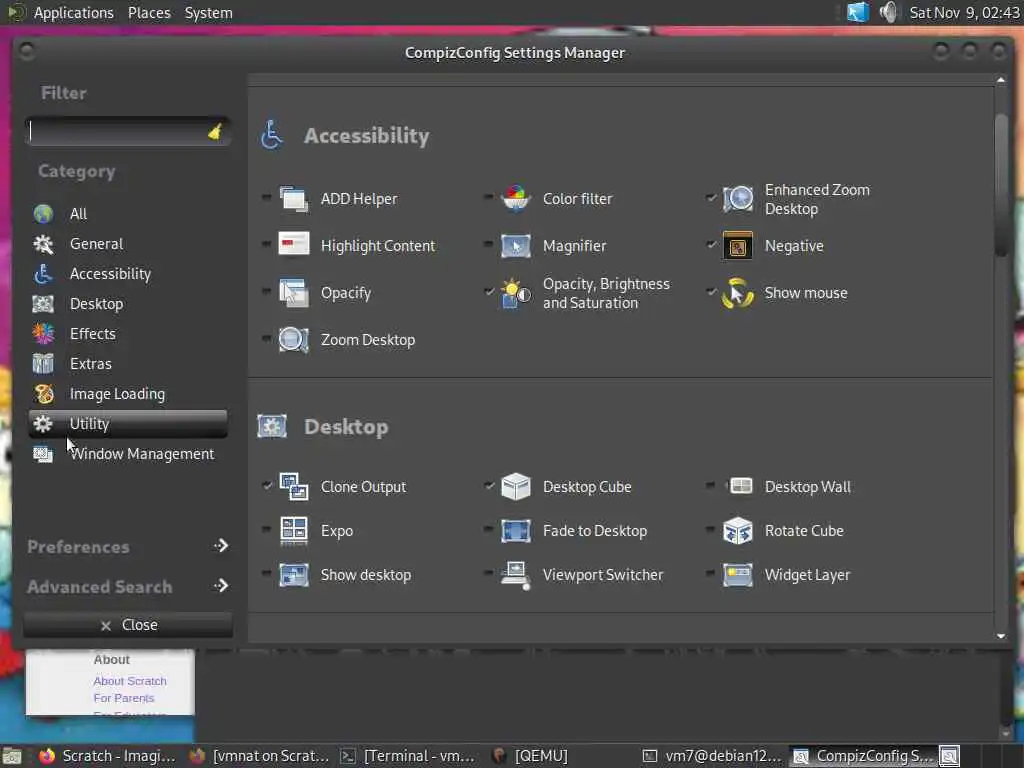1024x768 pixels.
Task: Open the Opacify plugin icon
Action: tap(294, 293)
